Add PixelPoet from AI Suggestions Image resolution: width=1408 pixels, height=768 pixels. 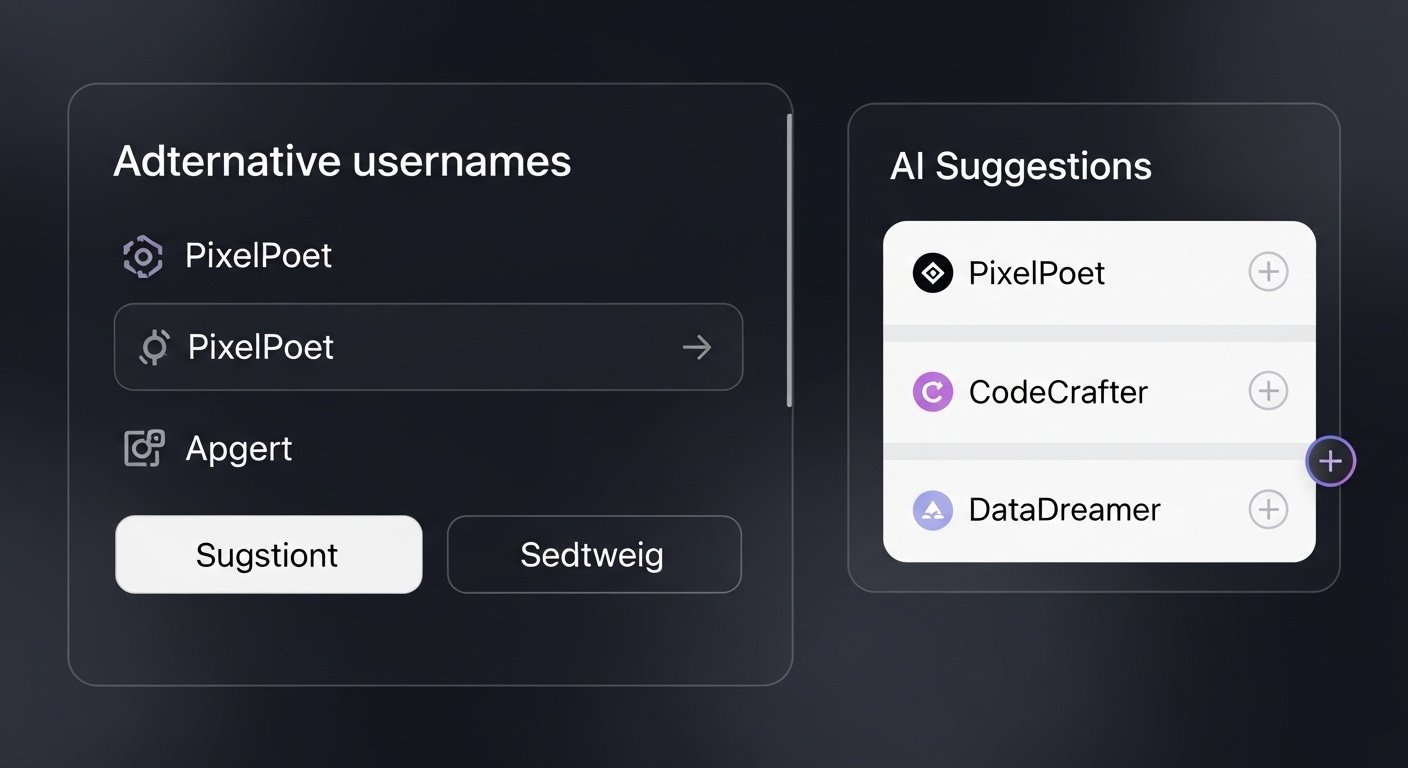click(x=1268, y=271)
